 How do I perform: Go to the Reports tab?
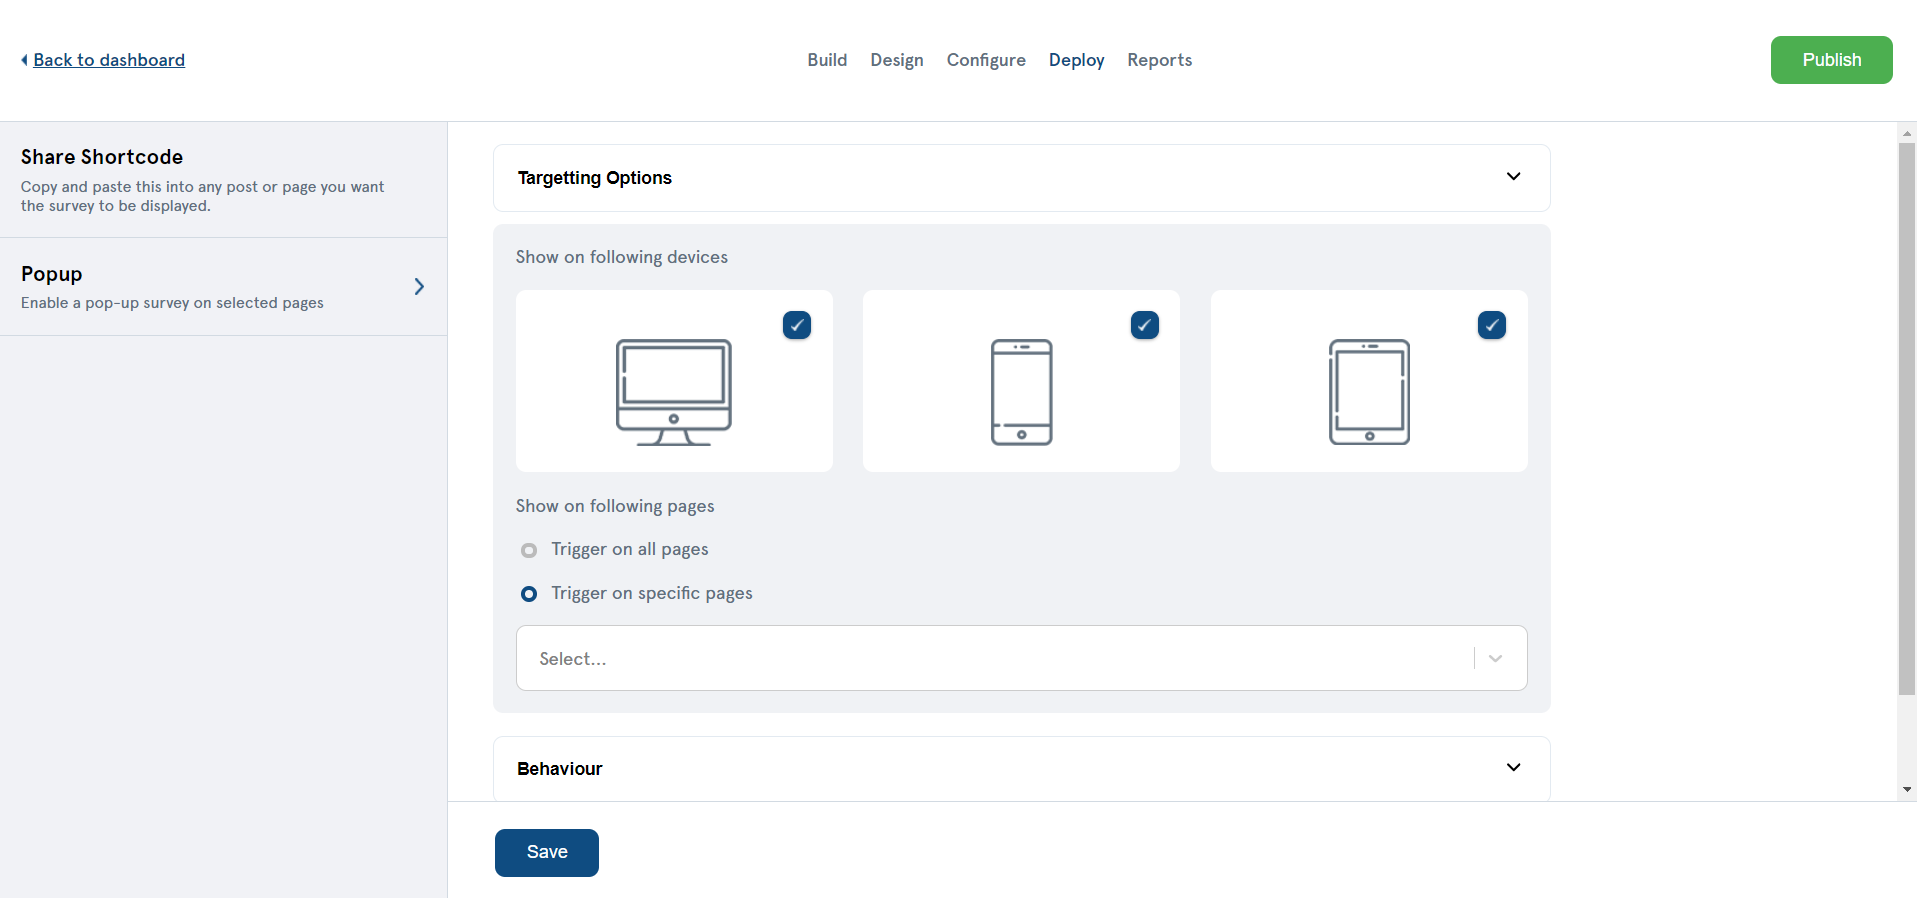point(1159,60)
